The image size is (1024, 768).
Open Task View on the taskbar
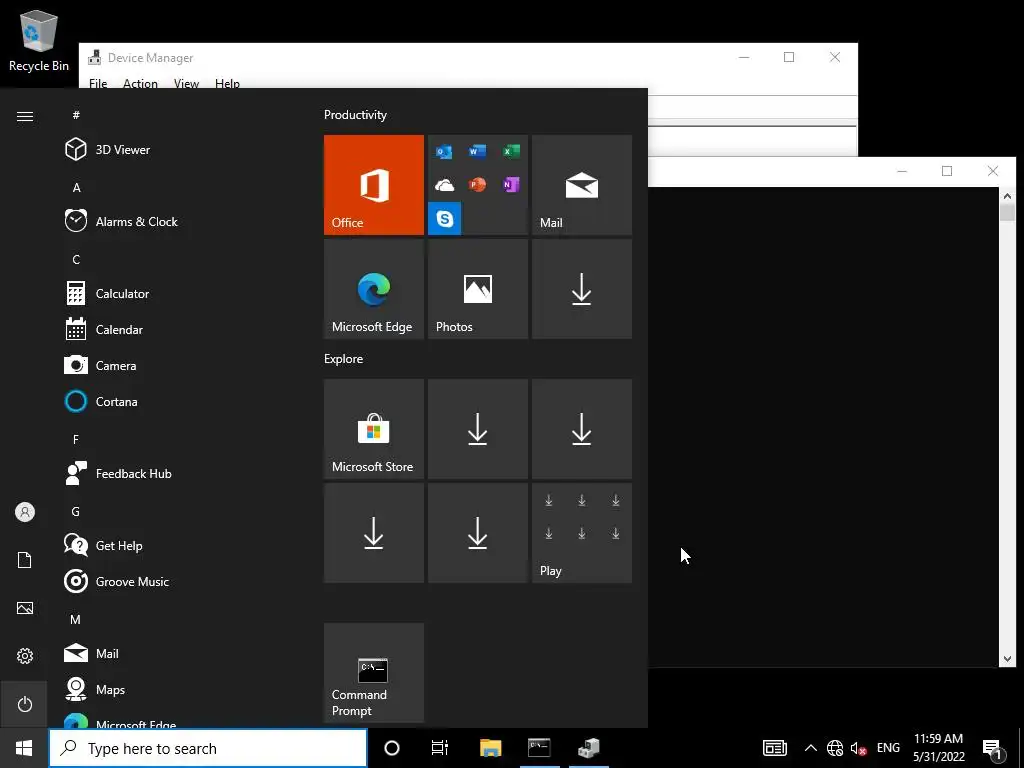click(440, 748)
